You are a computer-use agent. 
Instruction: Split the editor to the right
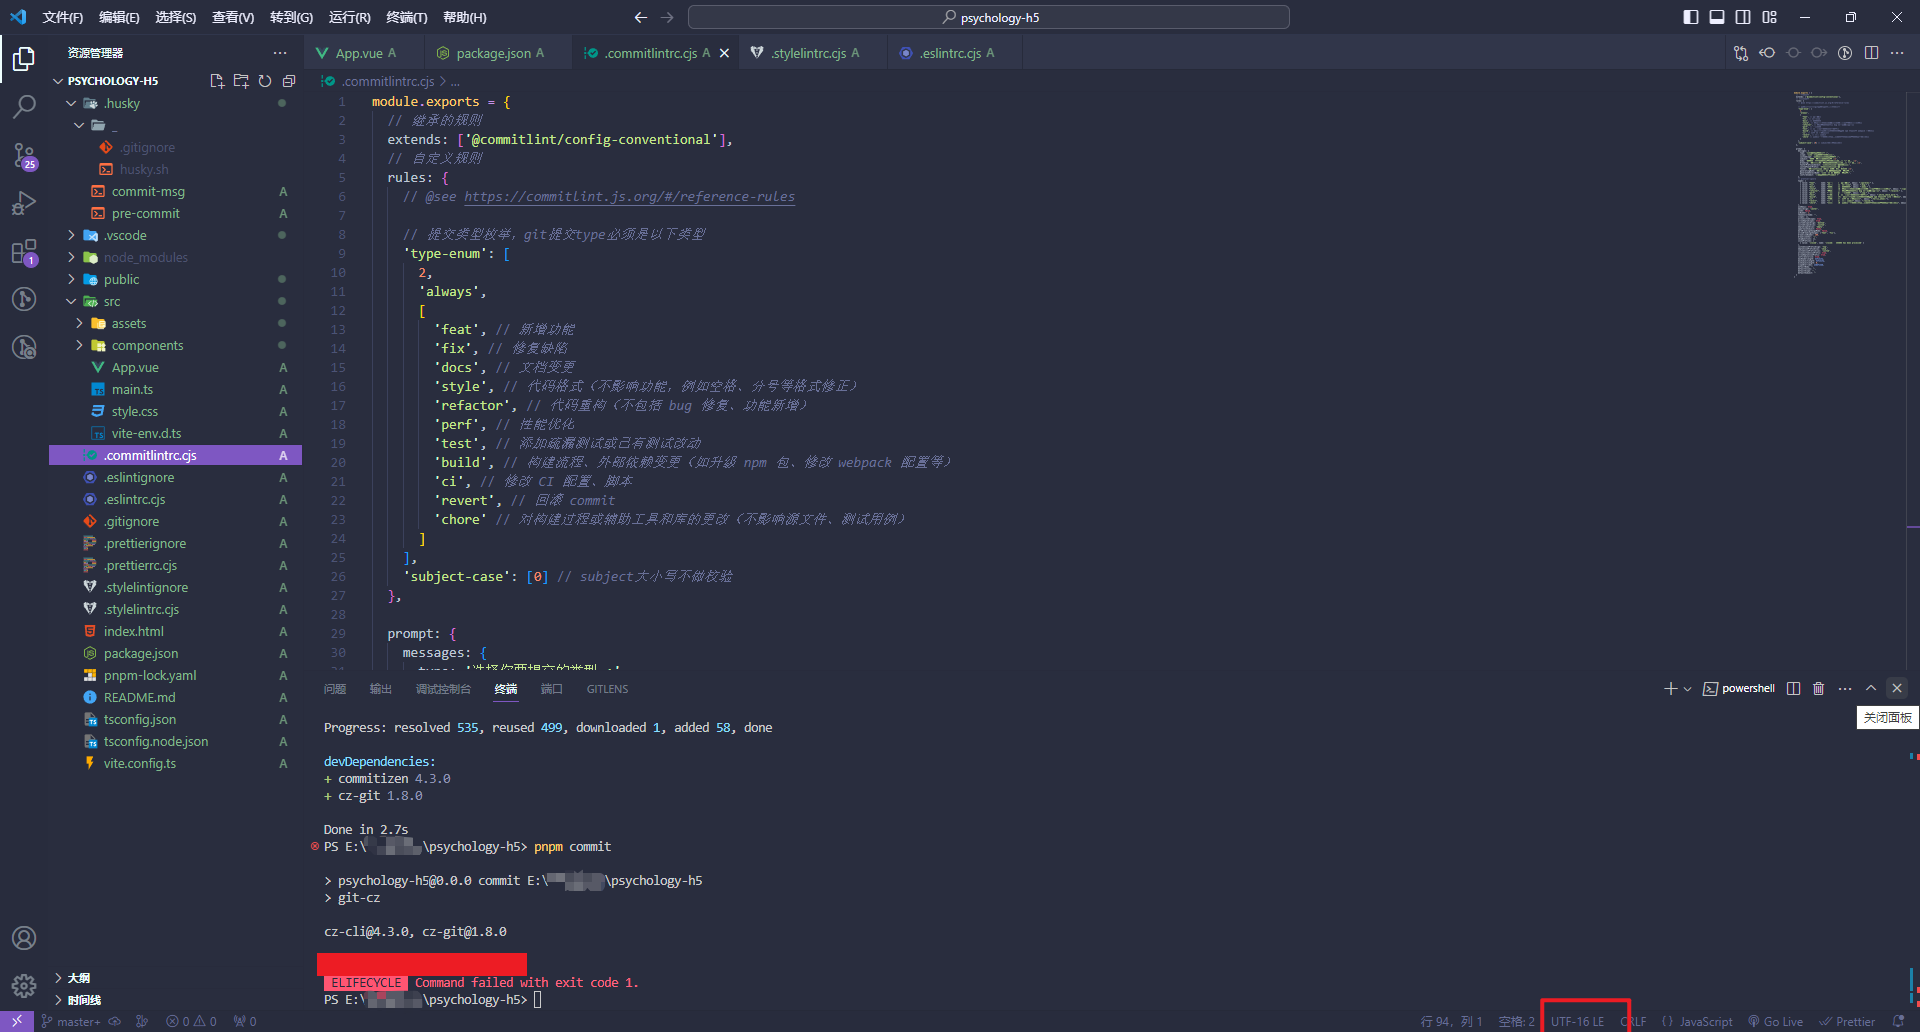pyautogui.click(x=1871, y=53)
